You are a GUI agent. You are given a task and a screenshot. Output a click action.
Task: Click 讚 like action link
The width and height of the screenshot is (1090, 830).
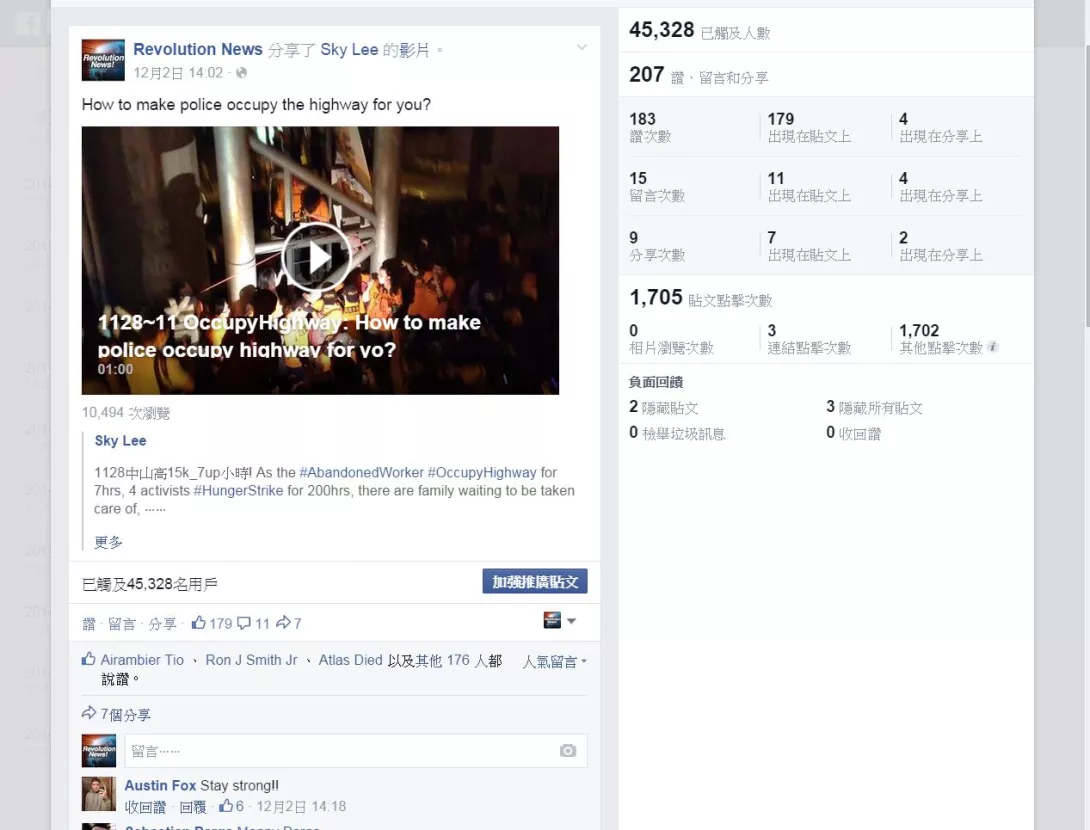(x=89, y=624)
